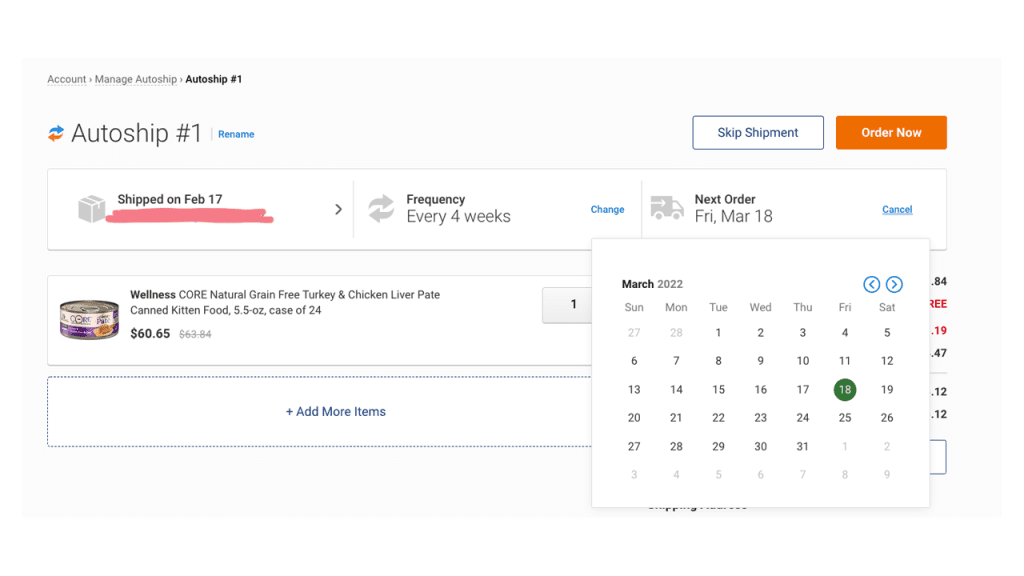Select March 1 in the calendar
The image size is (1024, 576).
point(718,332)
